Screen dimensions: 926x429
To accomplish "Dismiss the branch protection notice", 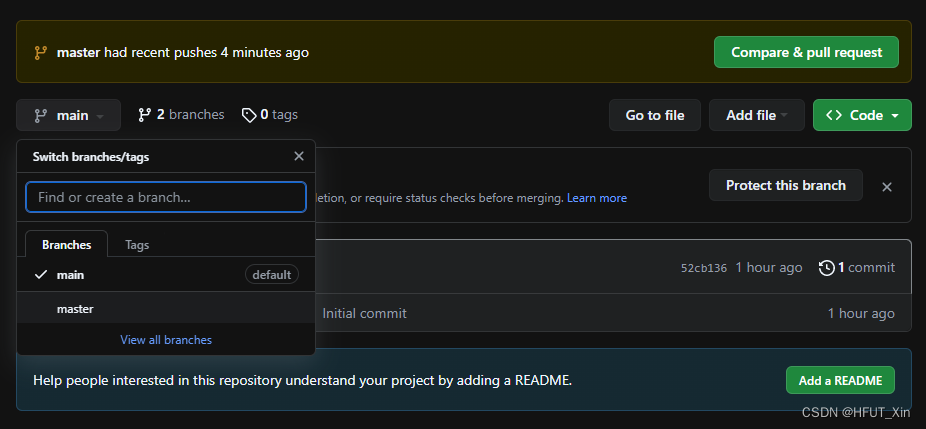I will tap(886, 187).
